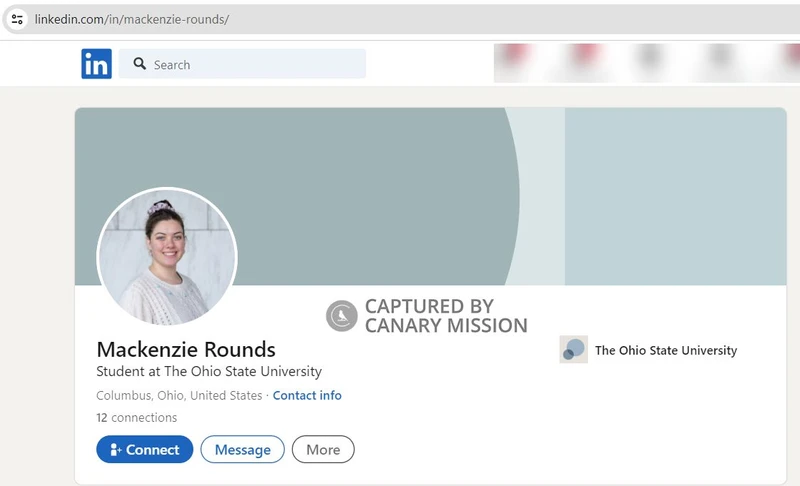Screen dimensions: 800x486
Task: Focus the LinkedIn Search field
Action: click(x=242, y=64)
